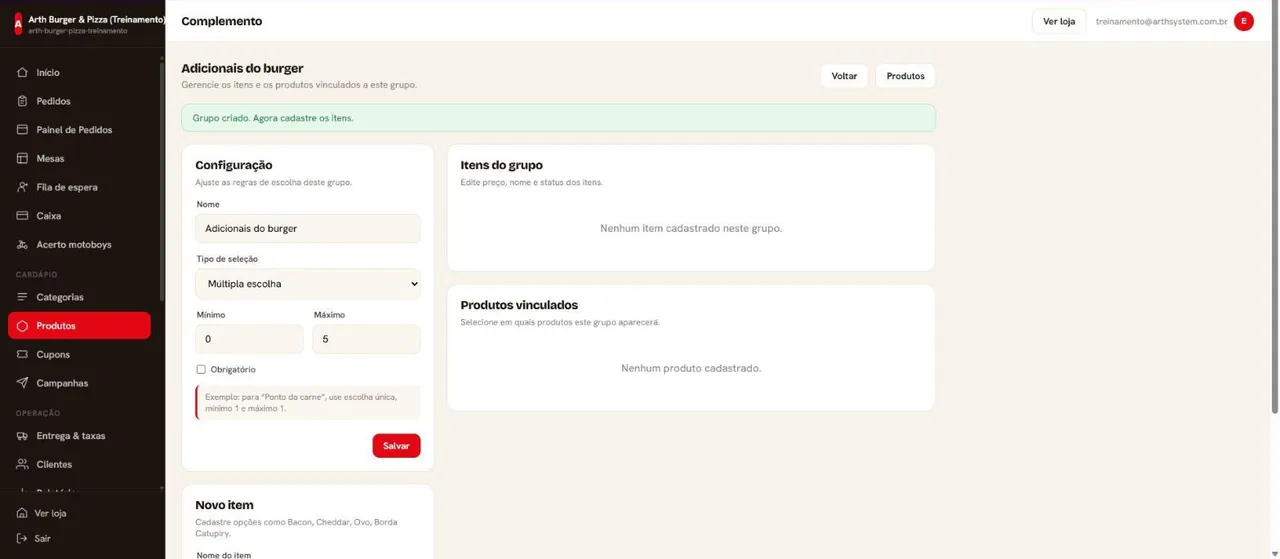1280x559 pixels.
Task: Open Pedidos via the clipboard icon
Action: point(22,101)
